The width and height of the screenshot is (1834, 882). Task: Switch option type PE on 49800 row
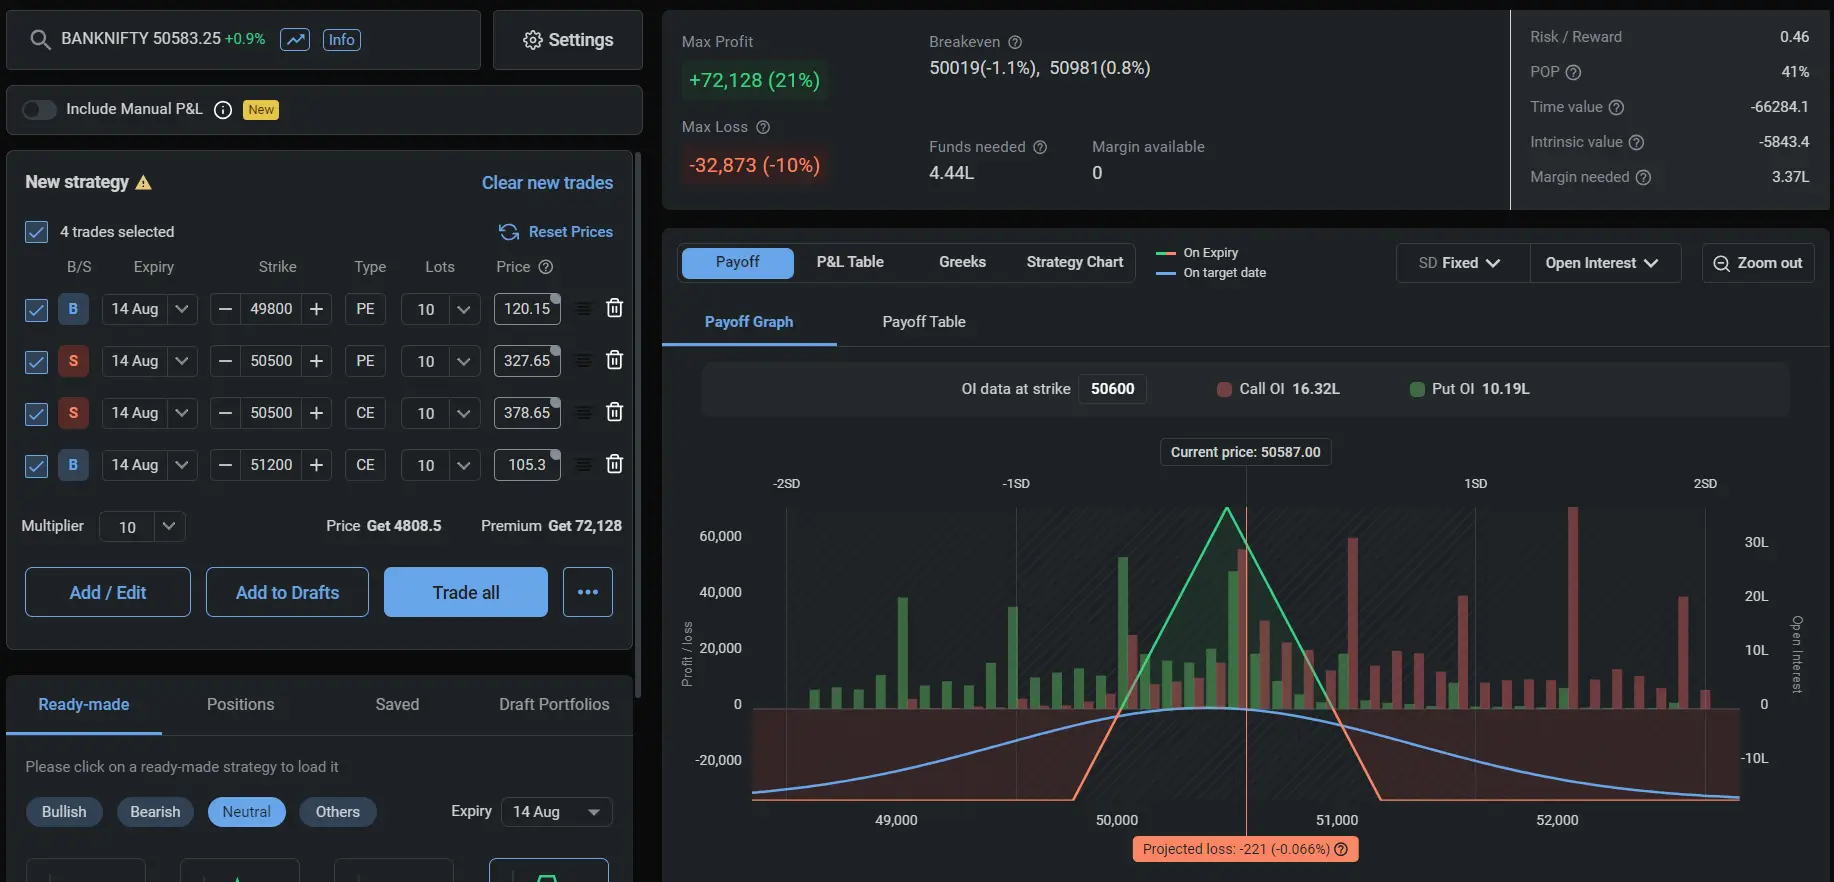[x=365, y=309]
